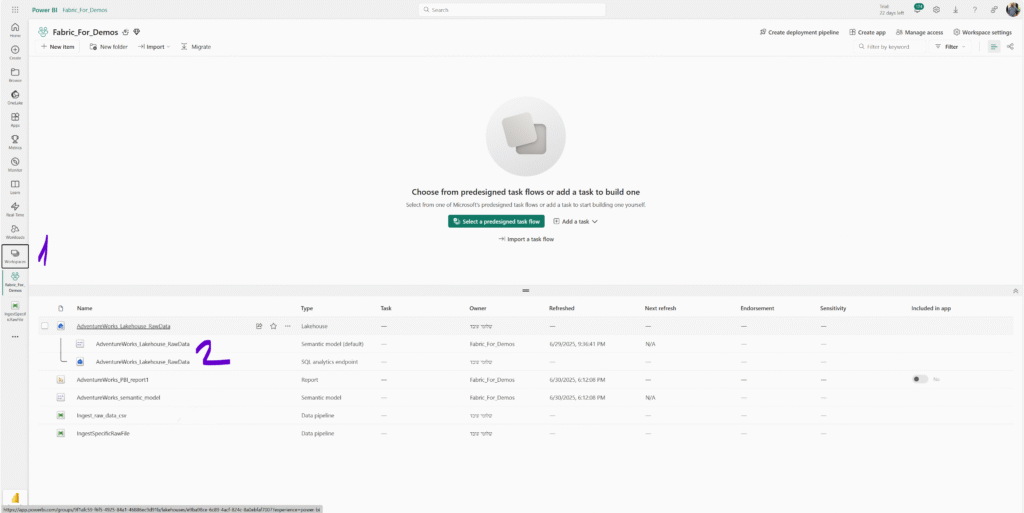Screen dimensions: 1024x513
Task: Open Browse in the left navigation
Action: pyautogui.click(x=15, y=74)
